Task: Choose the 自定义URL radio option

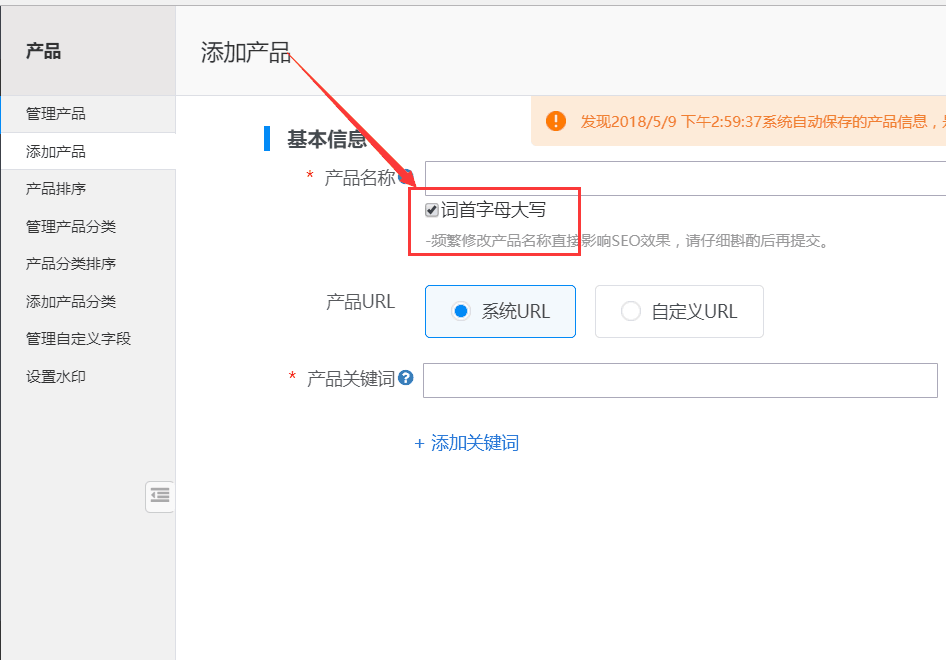Action: click(x=631, y=311)
